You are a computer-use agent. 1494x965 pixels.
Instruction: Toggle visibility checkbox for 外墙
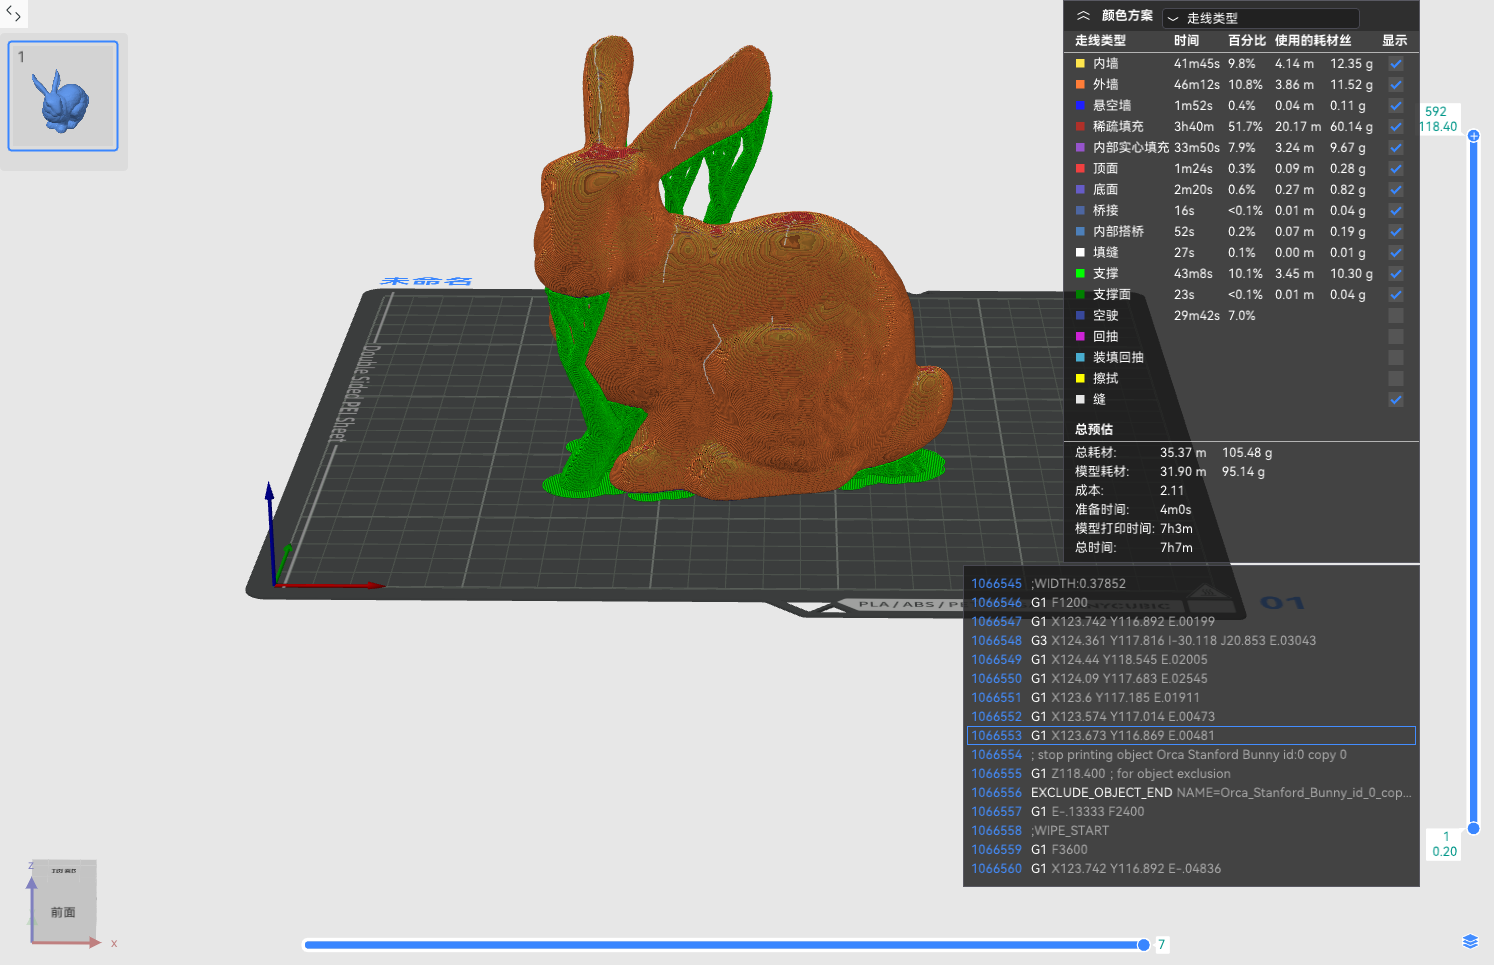[x=1396, y=84]
